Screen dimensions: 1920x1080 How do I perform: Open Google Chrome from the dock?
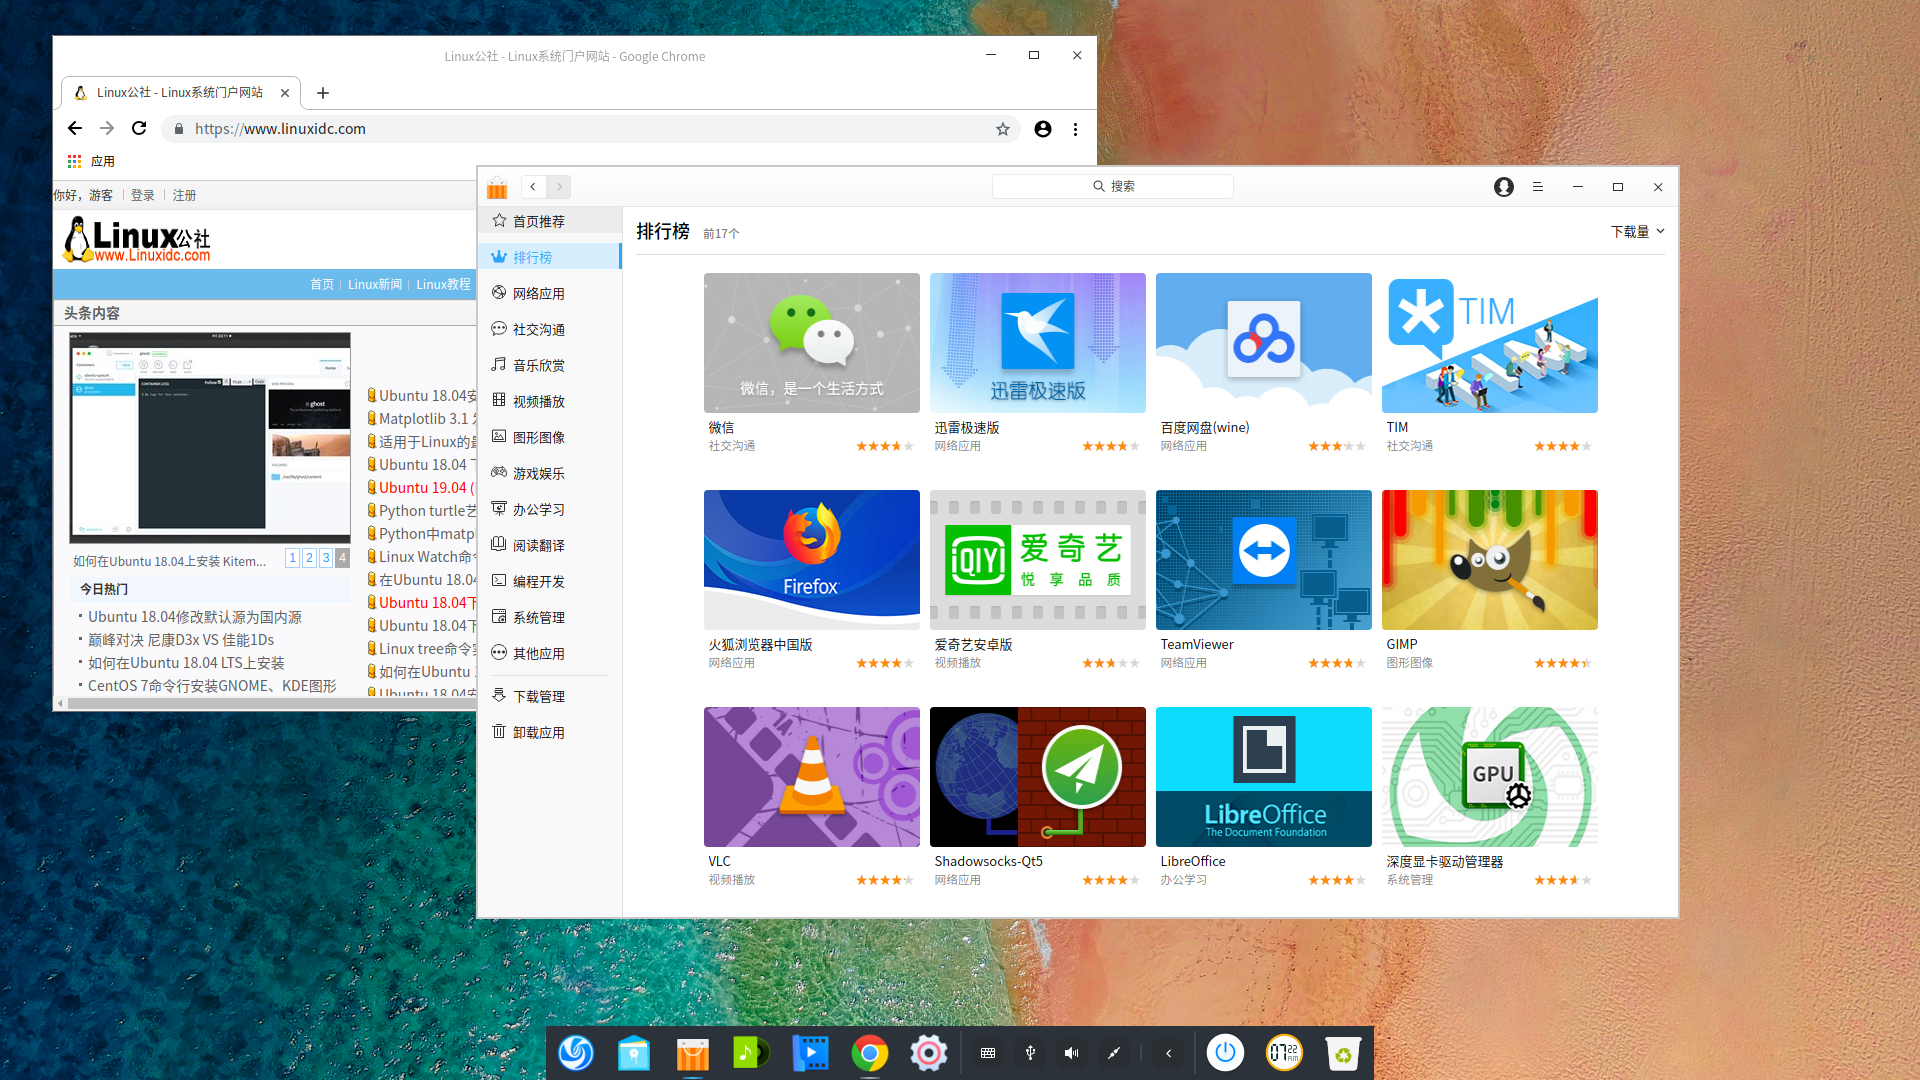click(869, 1053)
